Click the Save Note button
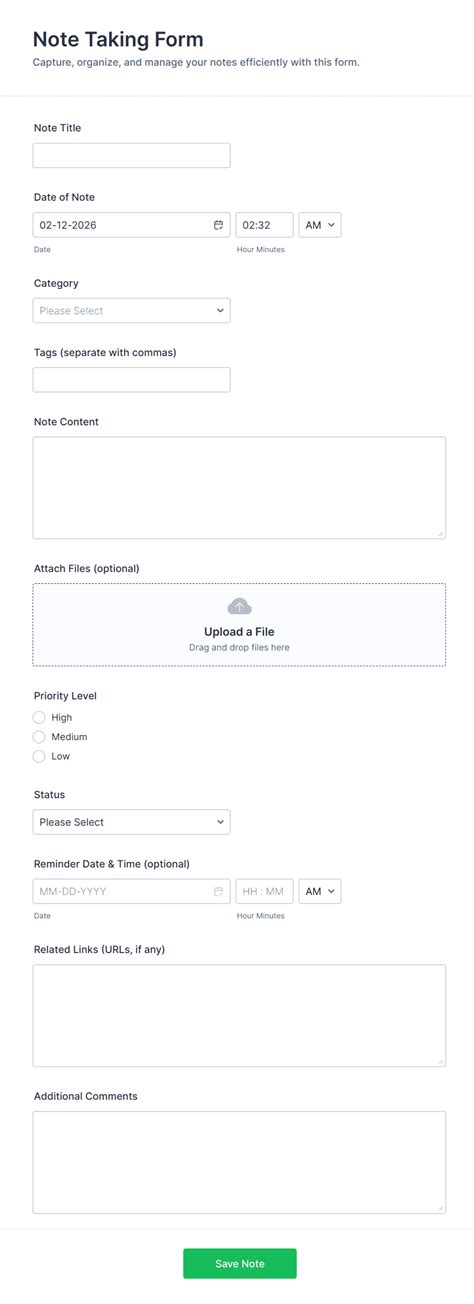 [240, 1263]
